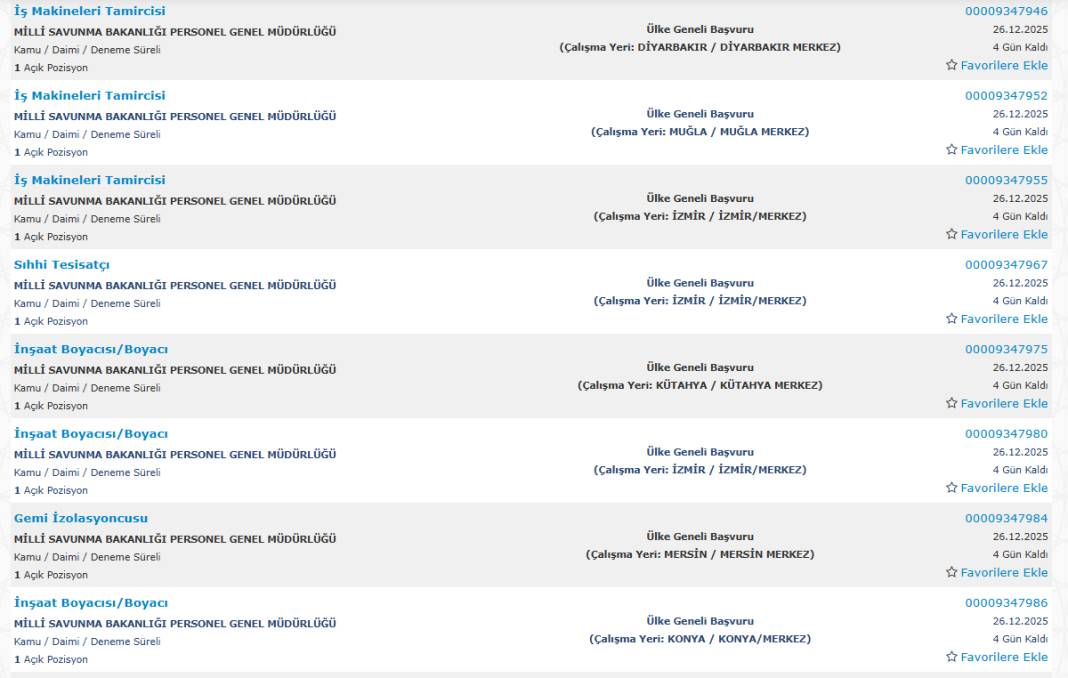The image size is (1068, 678).
Task: Open İnşaat Boyacısı/Boyacı posting for Kütahya
Action: [x=90, y=349]
